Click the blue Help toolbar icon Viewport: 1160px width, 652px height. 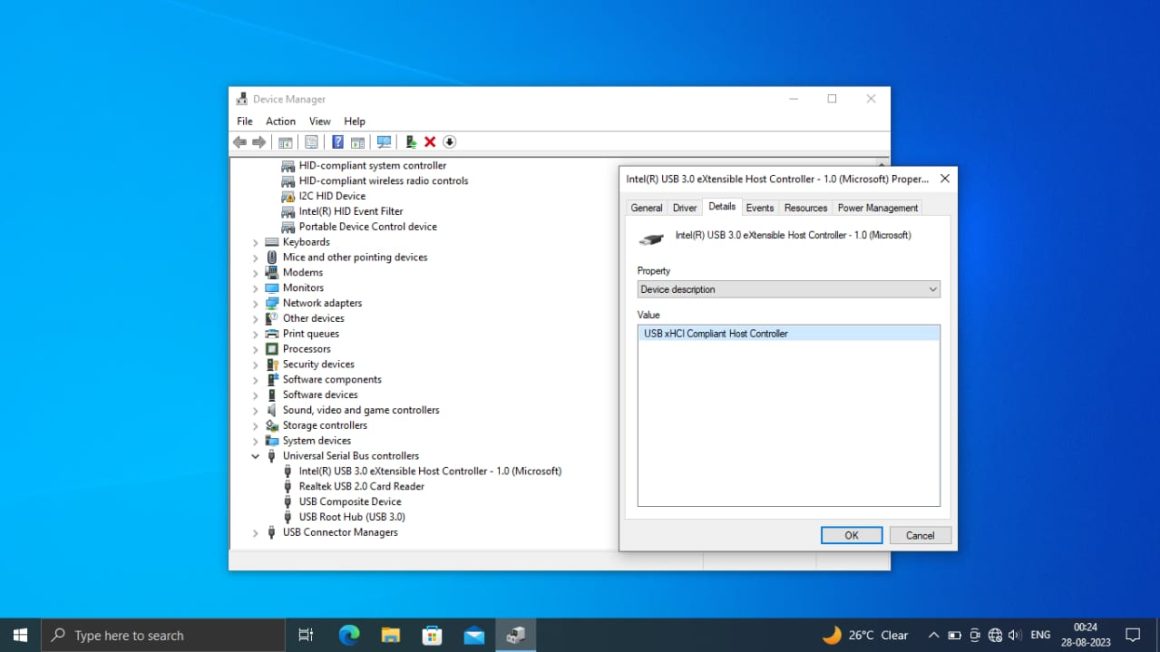pyautogui.click(x=337, y=142)
